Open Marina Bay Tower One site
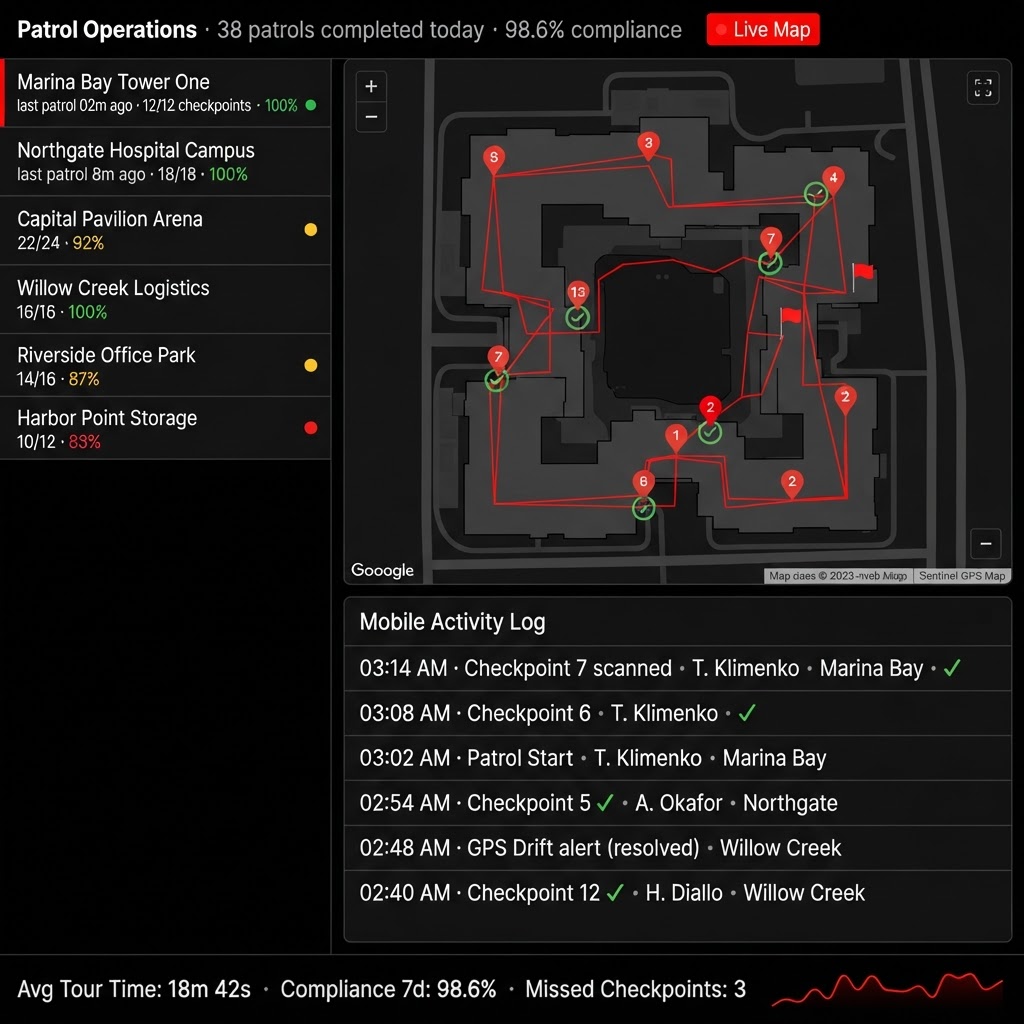 click(x=166, y=93)
